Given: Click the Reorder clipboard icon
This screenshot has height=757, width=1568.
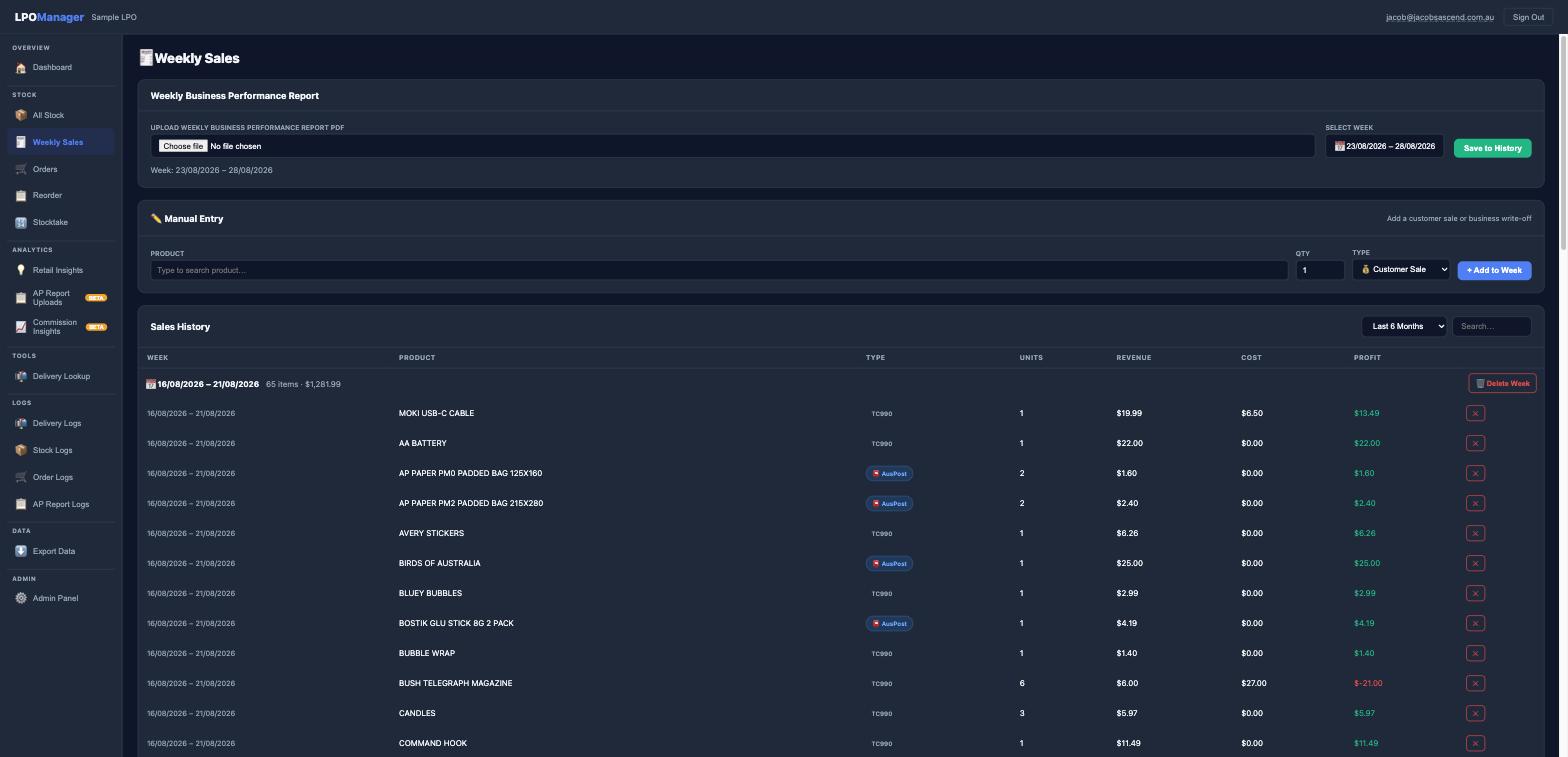Looking at the screenshot, I should 21,196.
